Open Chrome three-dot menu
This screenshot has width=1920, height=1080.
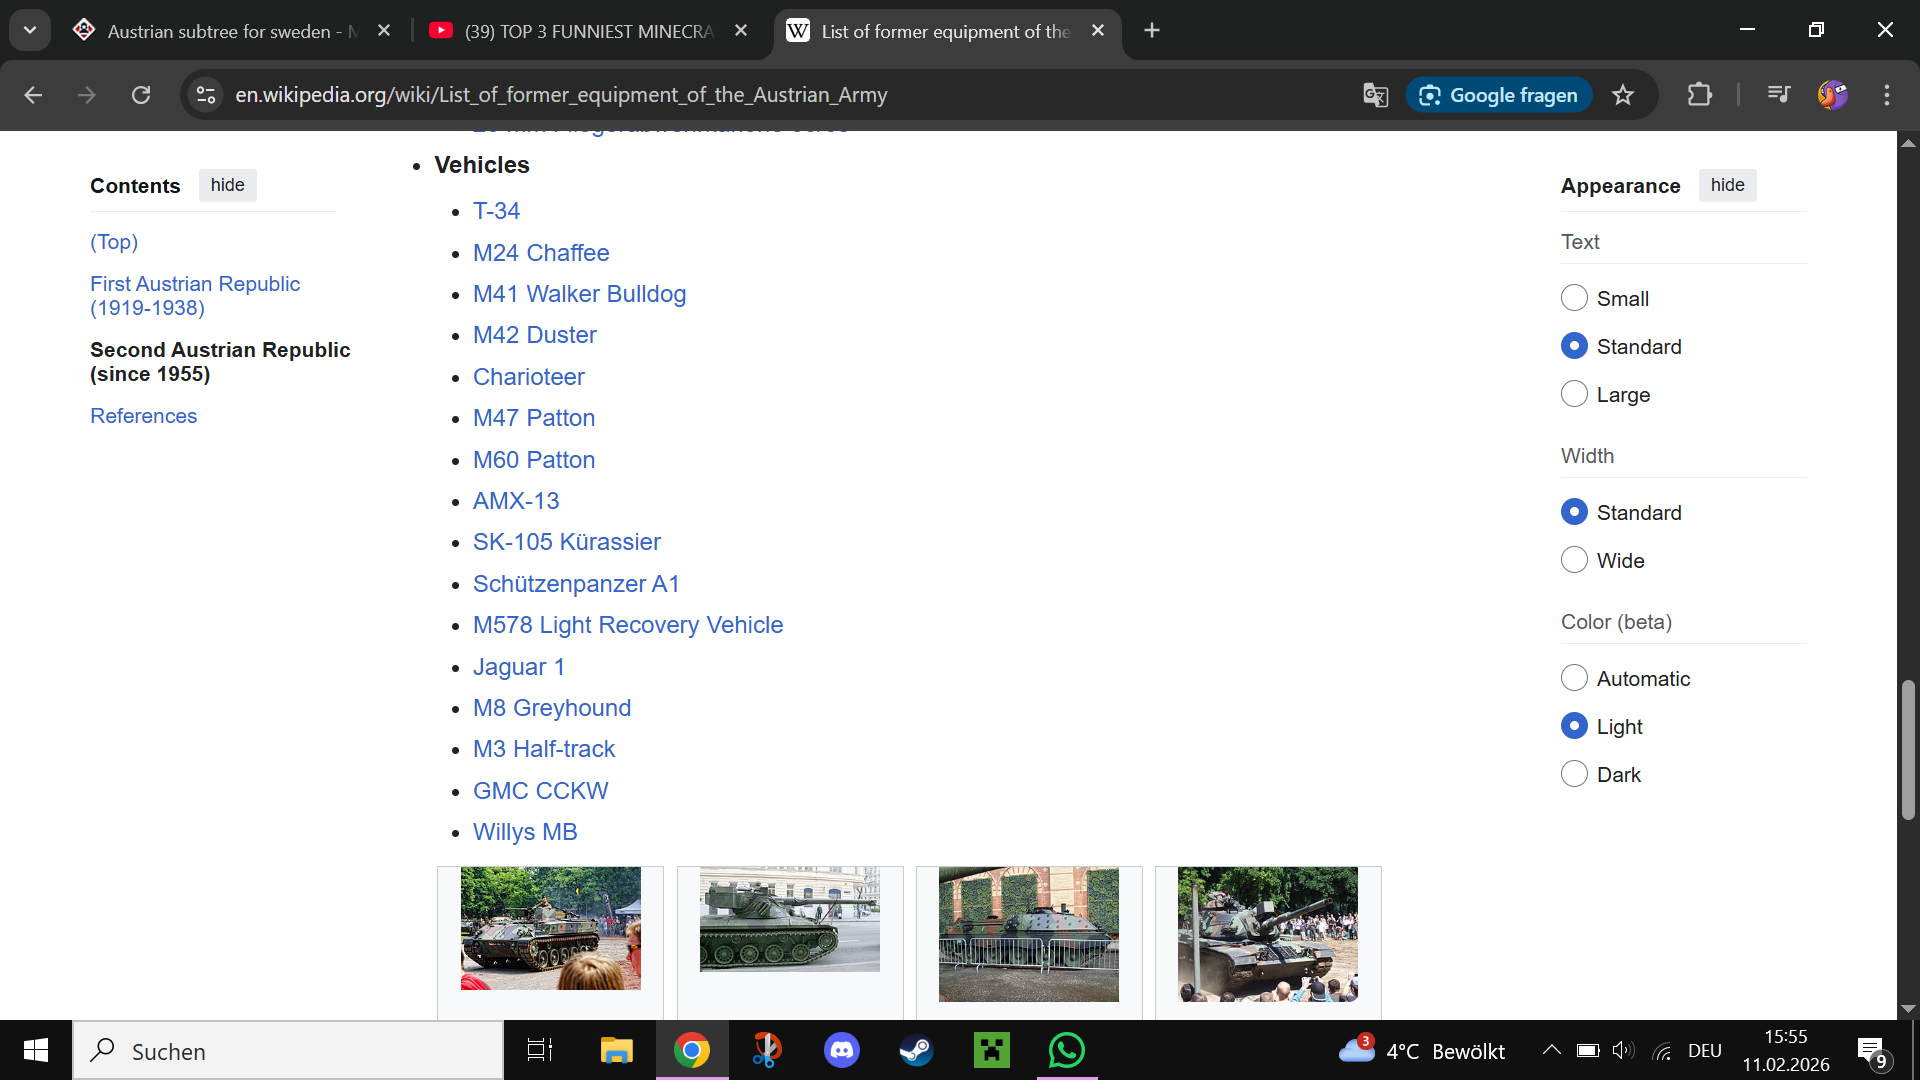point(1886,95)
